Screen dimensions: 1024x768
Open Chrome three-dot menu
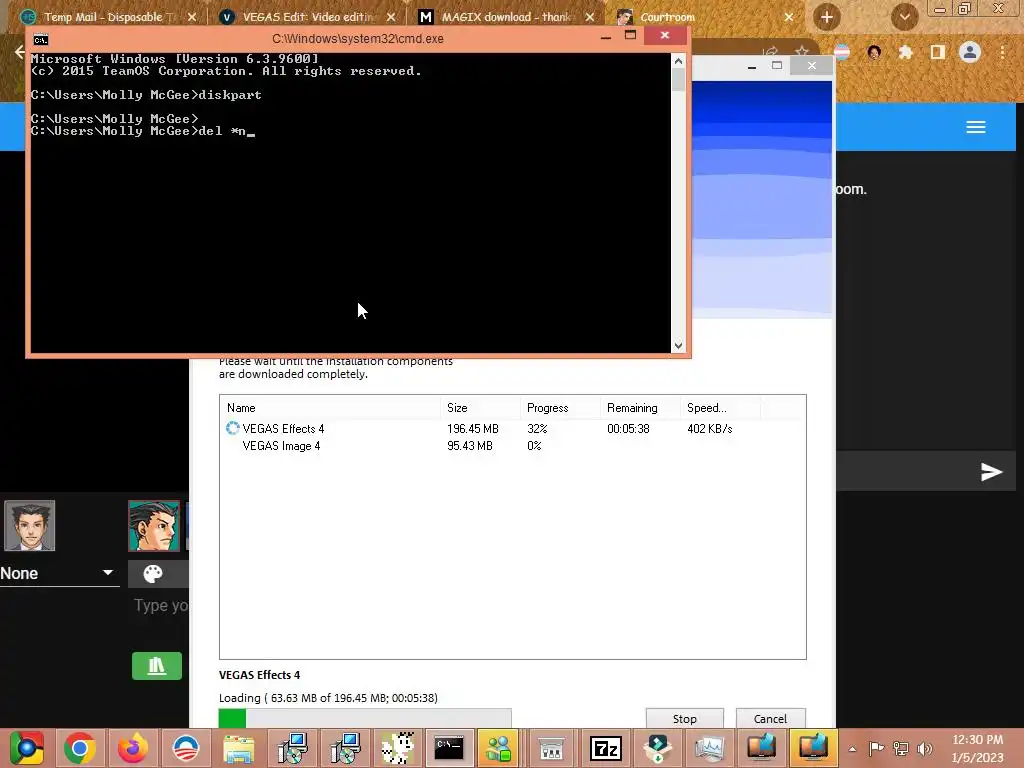1002,52
